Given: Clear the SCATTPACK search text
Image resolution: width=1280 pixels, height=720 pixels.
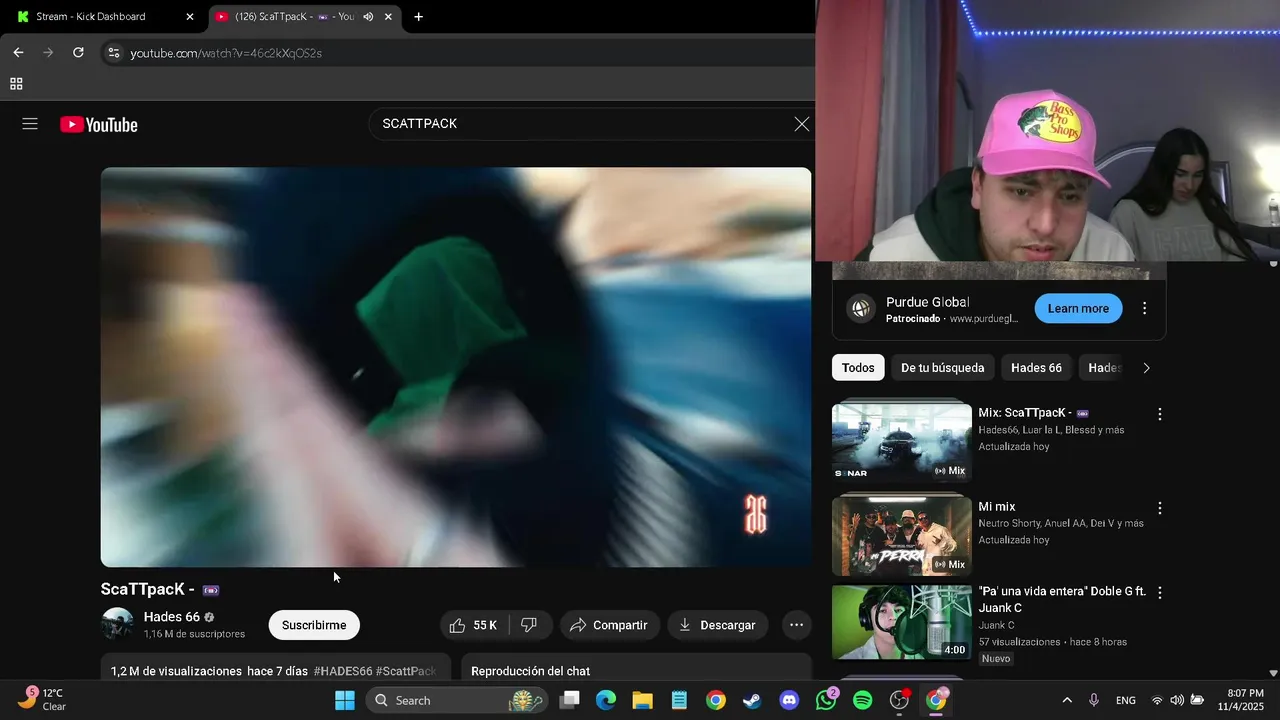Looking at the screenshot, I should (802, 124).
